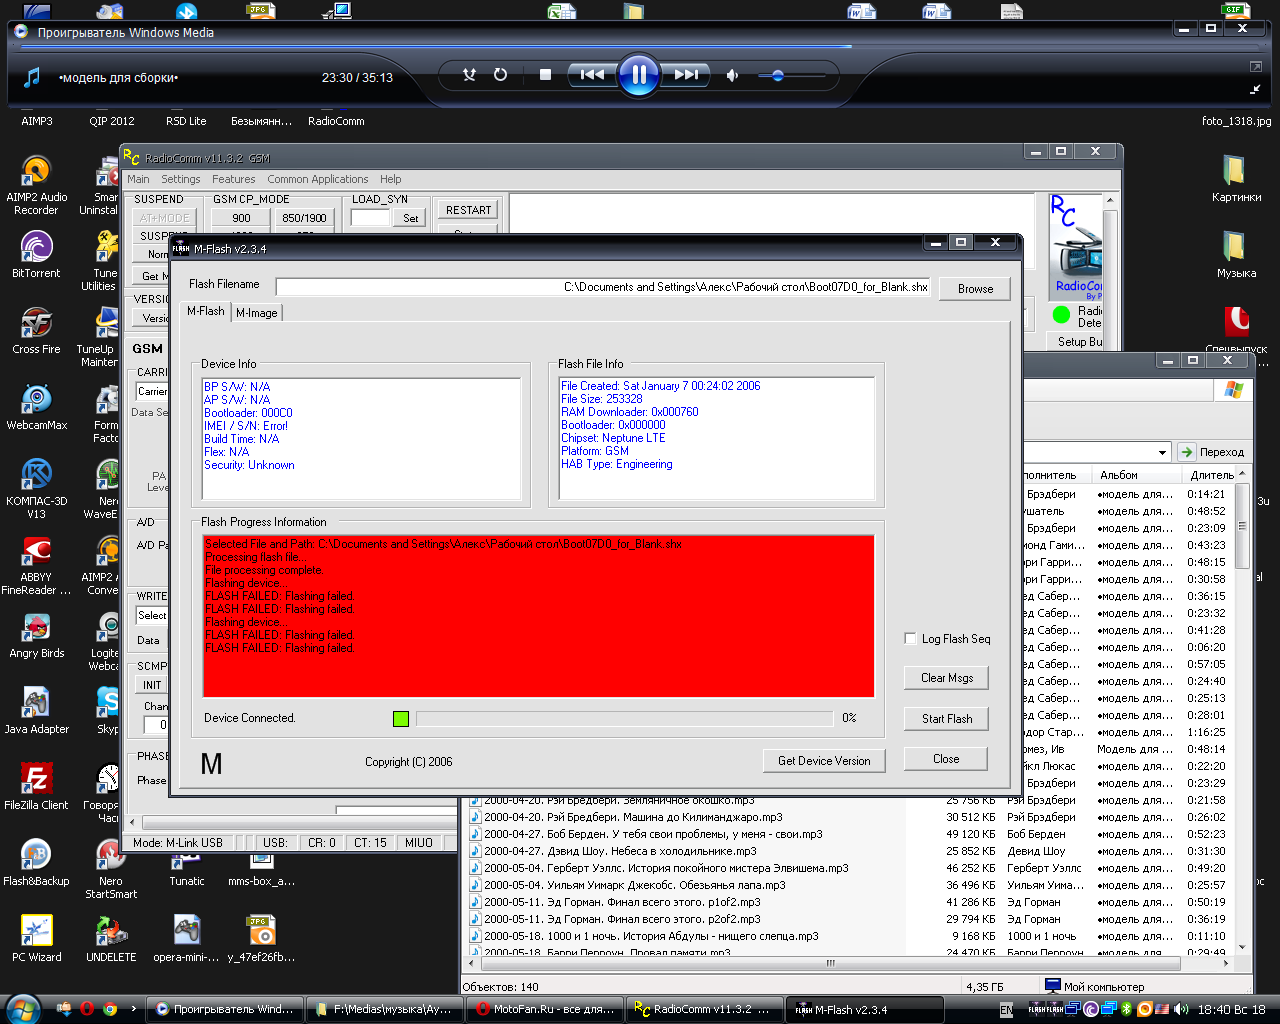This screenshot has height=1024, width=1280.
Task: Click the M-Flash progress bar
Action: (x=624, y=718)
